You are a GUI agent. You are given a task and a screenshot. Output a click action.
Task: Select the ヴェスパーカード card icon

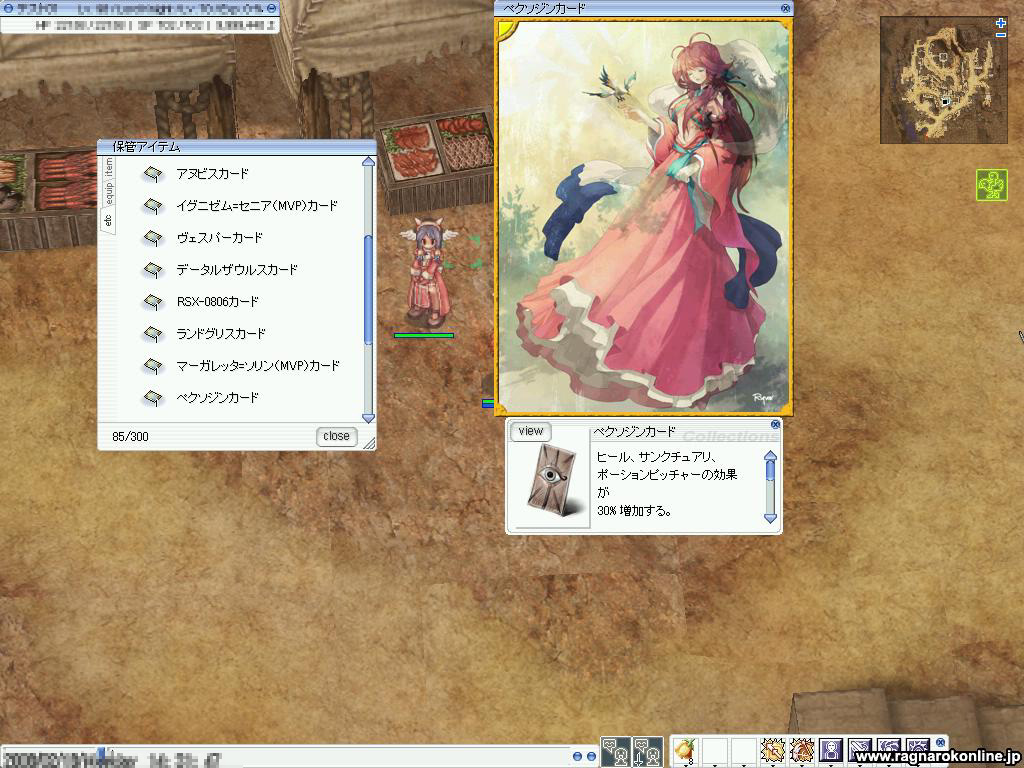[x=153, y=238]
